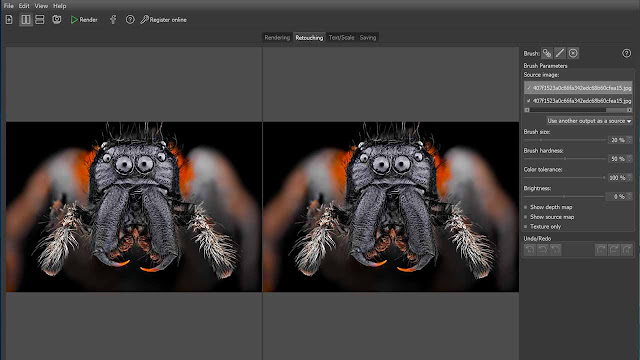Select second source image in the list

[x=578, y=101]
